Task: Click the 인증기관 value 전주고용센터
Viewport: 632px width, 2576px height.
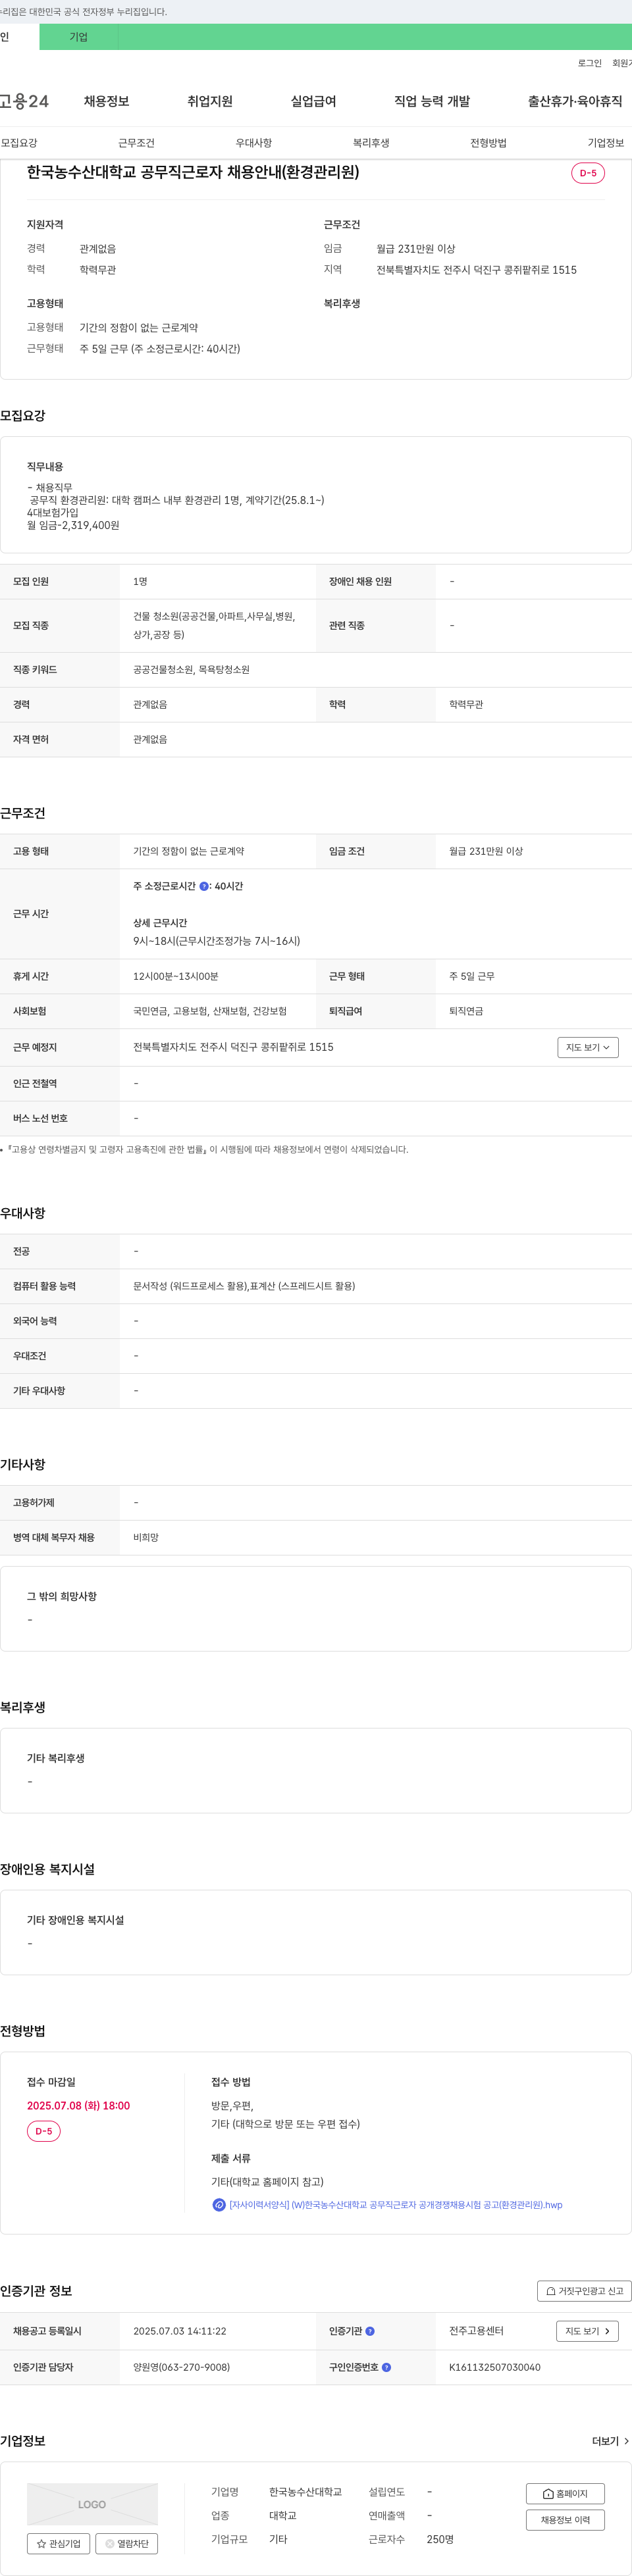Action: point(476,2331)
